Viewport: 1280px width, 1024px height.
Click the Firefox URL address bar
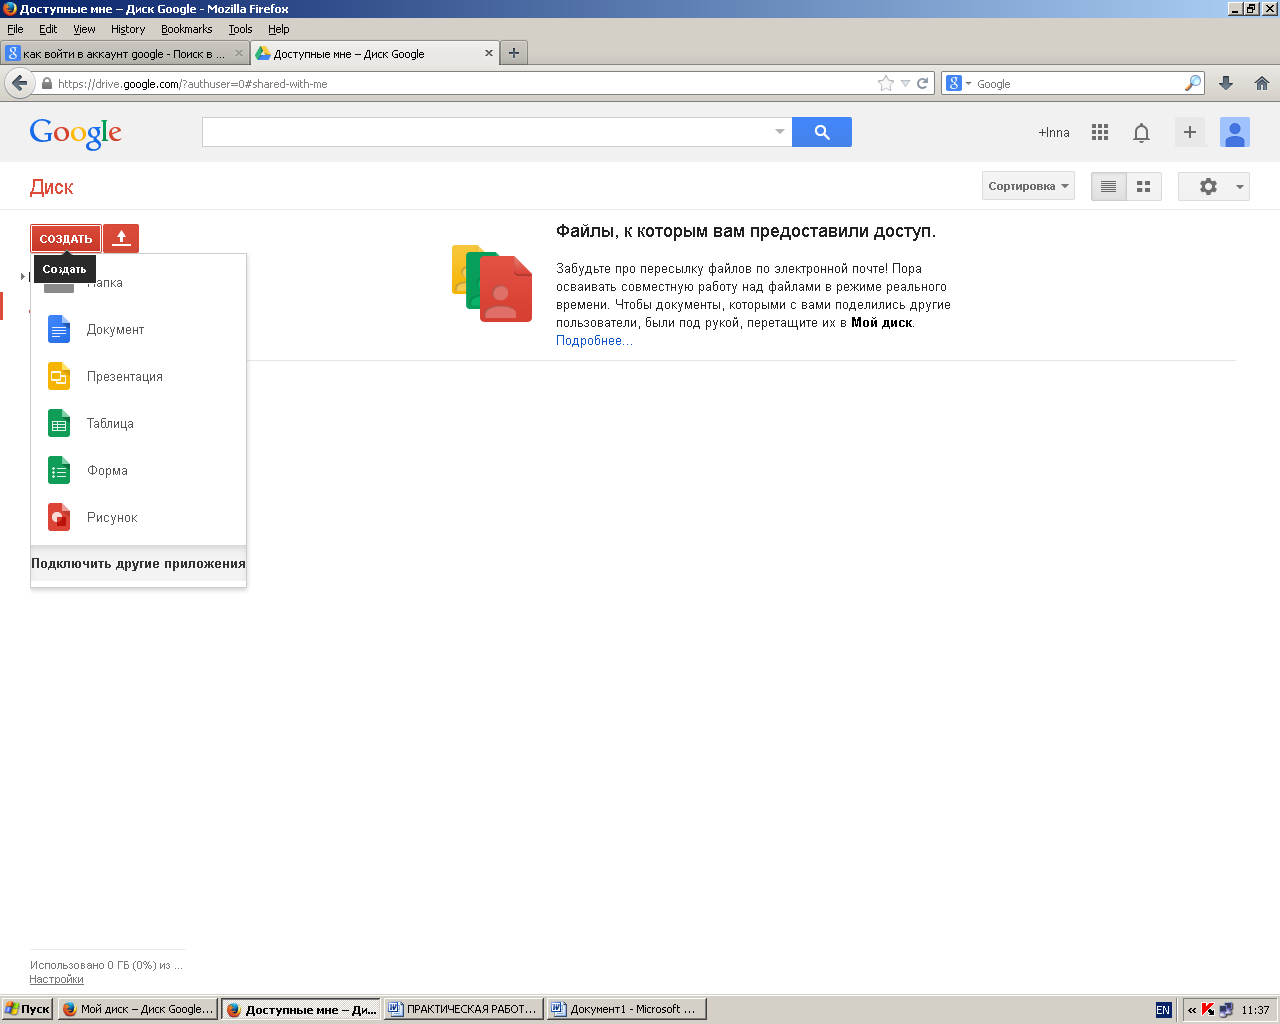click(465, 84)
